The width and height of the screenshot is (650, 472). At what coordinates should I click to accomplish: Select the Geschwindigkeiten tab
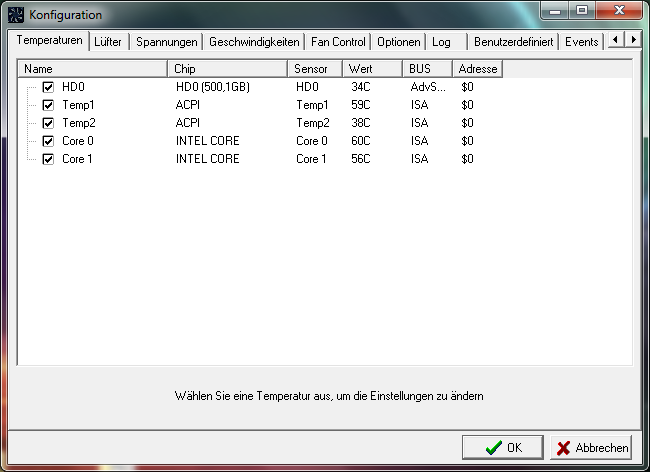point(254,42)
